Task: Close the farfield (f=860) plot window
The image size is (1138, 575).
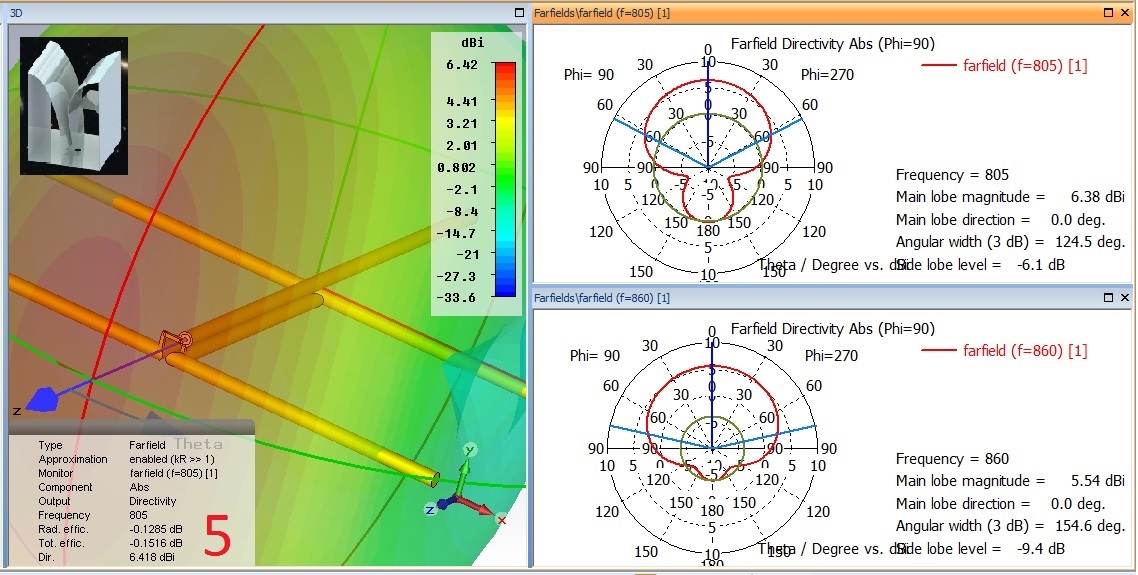Action: [1124, 298]
